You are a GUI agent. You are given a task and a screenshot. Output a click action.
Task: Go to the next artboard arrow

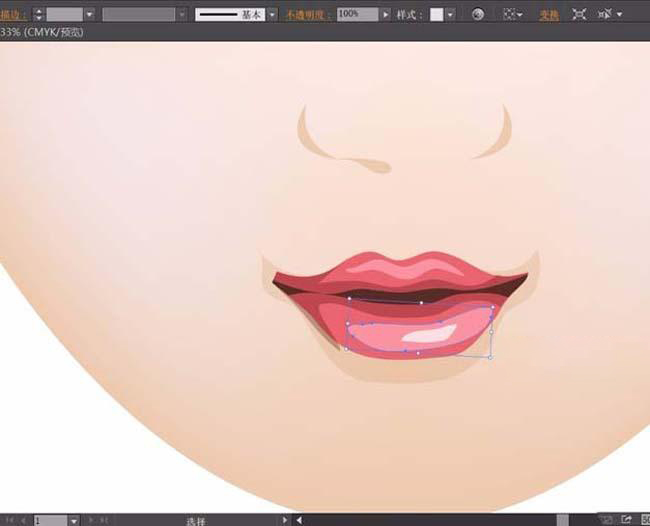tap(90, 520)
